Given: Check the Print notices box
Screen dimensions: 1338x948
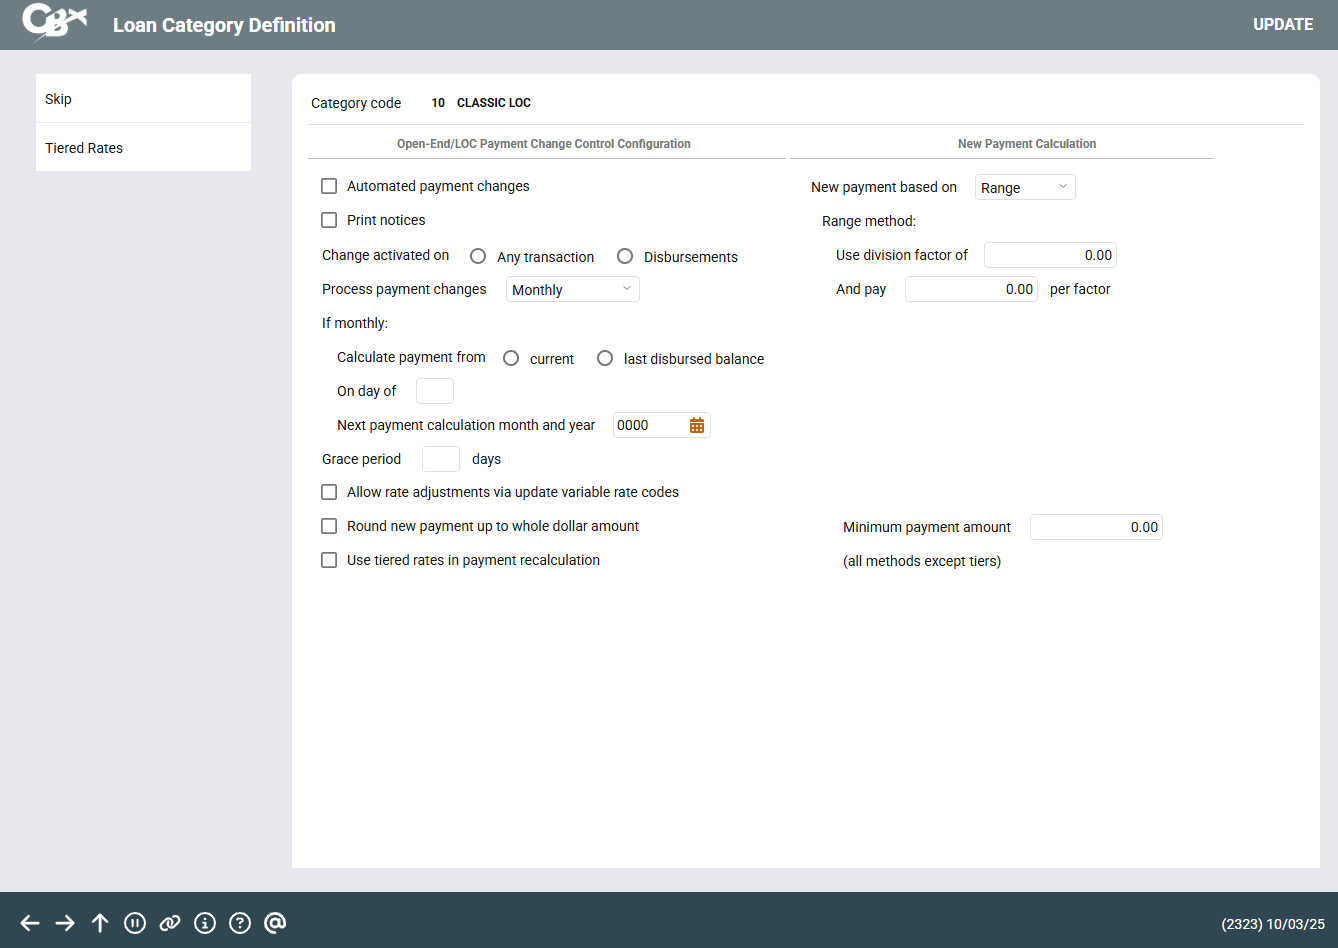Looking at the screenshot, I should point(329,220).
